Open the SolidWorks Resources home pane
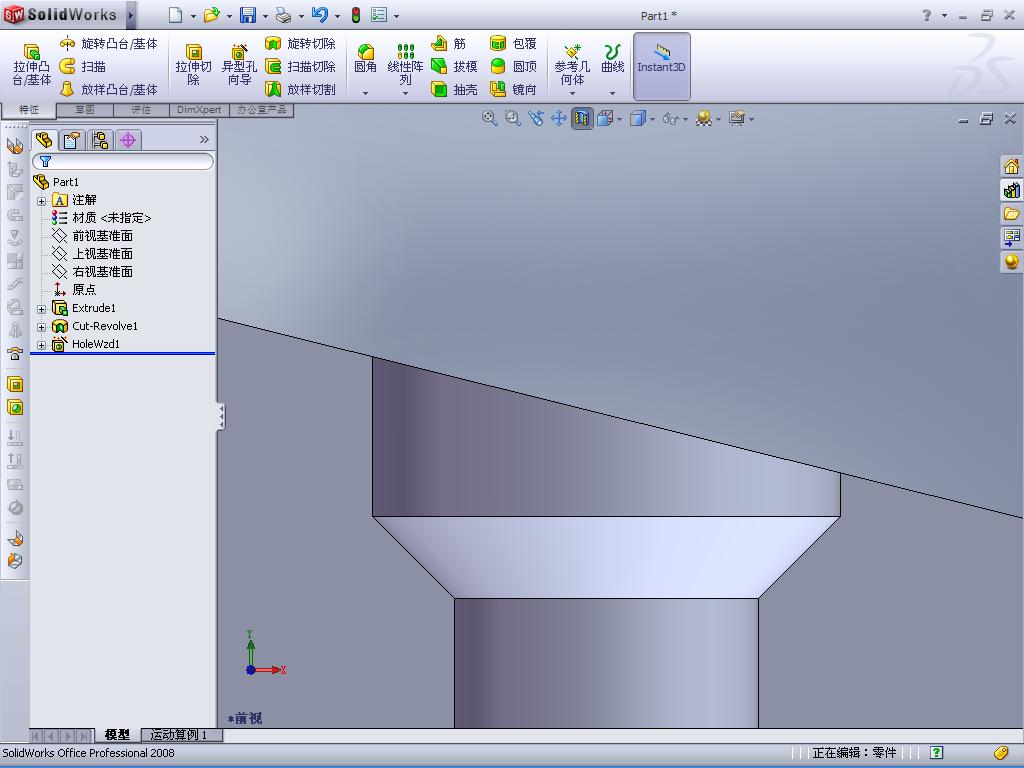 [x=1011, y=167]
